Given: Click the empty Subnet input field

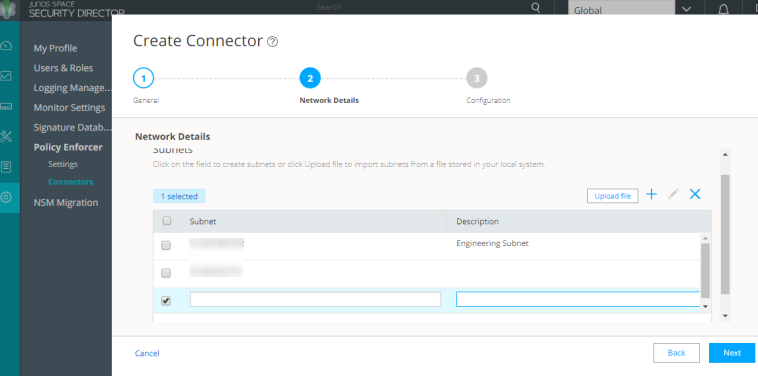Looking at the screenshot, I should coord(315,299).
